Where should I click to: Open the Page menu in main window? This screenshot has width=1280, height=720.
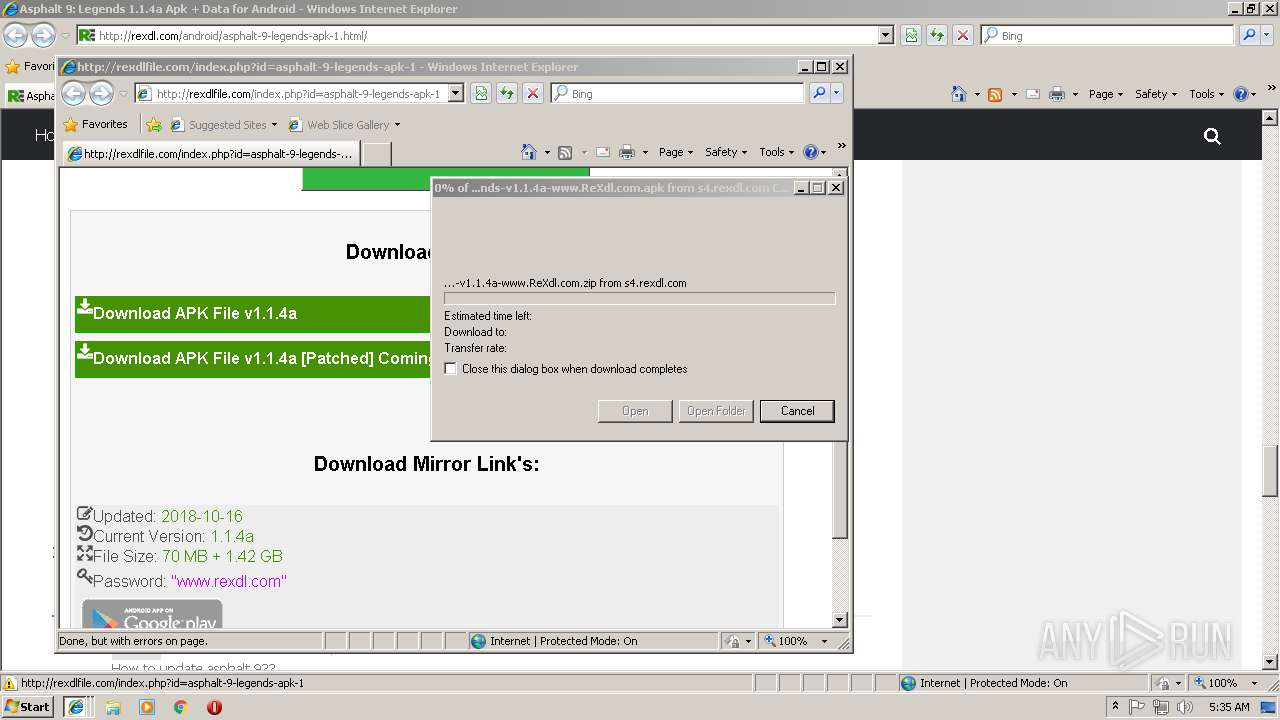point(1106,94)
